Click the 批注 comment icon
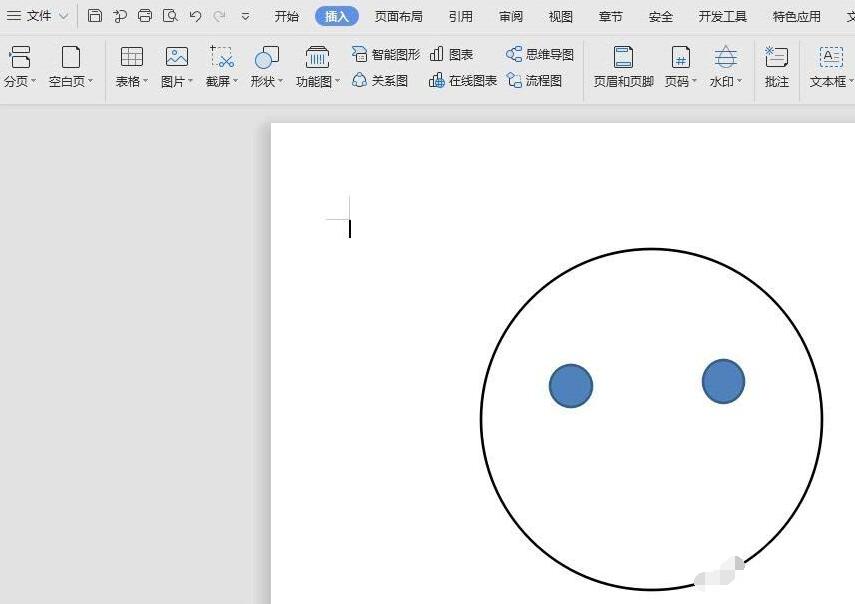This screenshot has width=855, height=604. 776,57
